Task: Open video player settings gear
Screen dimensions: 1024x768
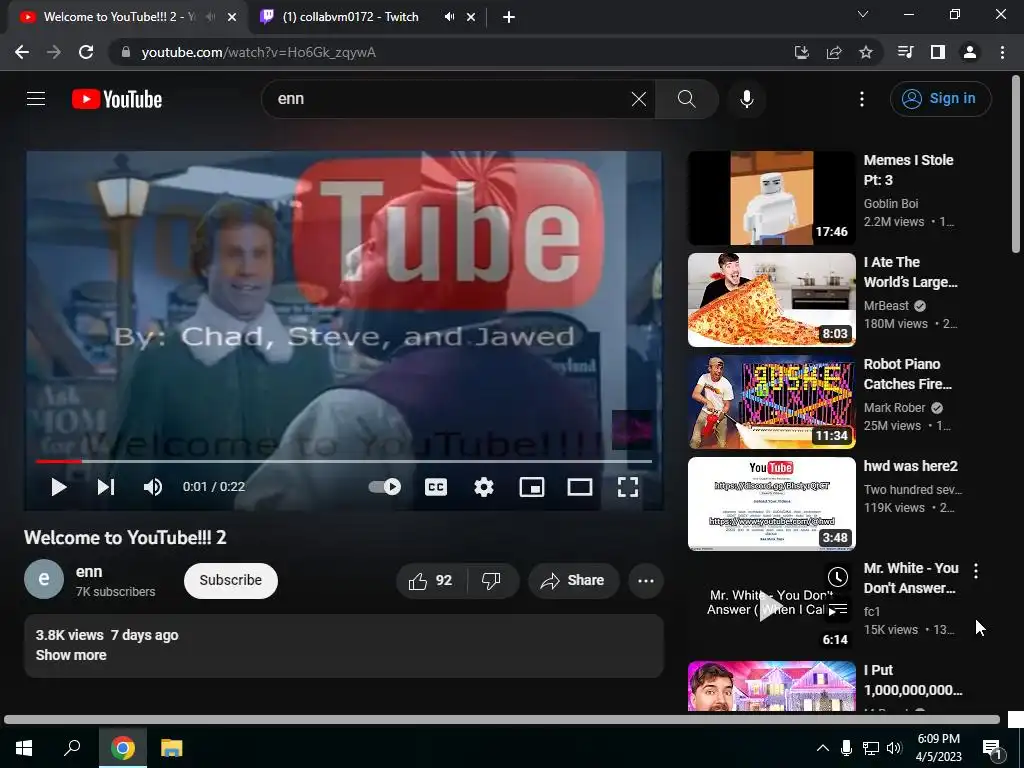Action: point(484,487)
